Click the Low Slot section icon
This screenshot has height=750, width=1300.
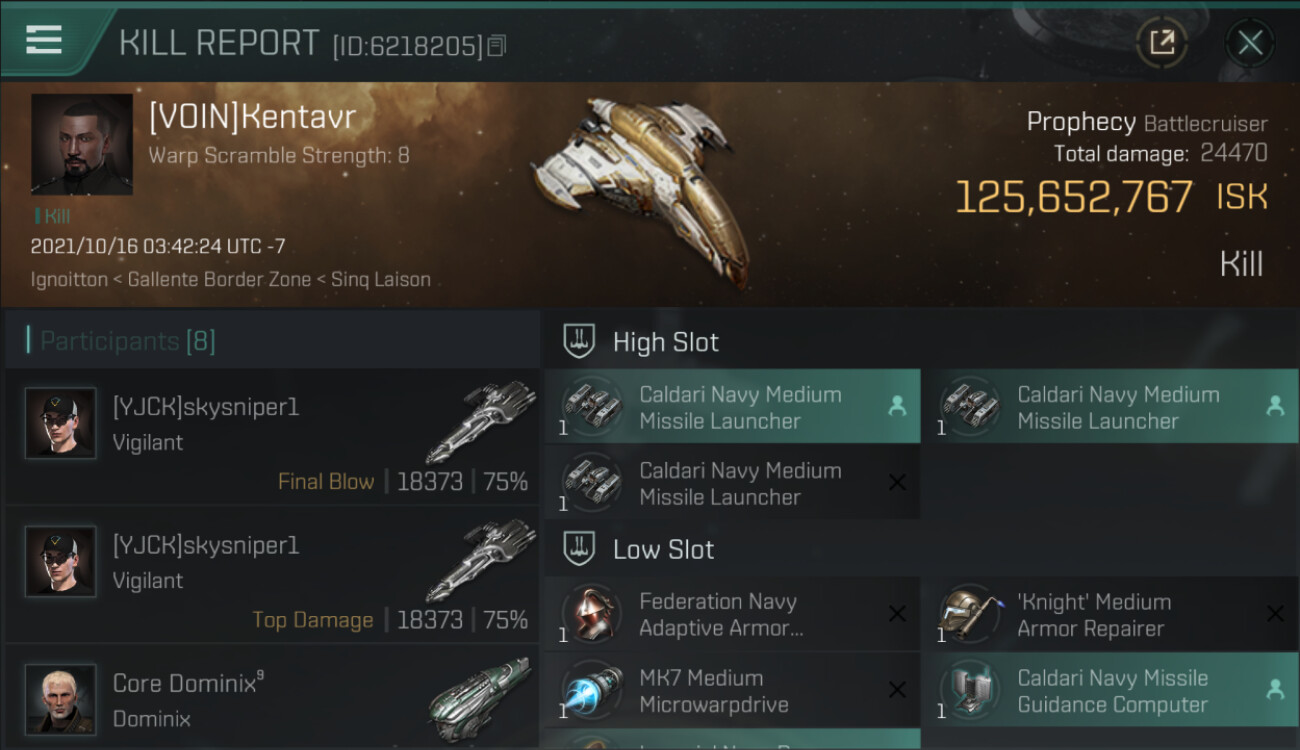(x=580, y=549)
